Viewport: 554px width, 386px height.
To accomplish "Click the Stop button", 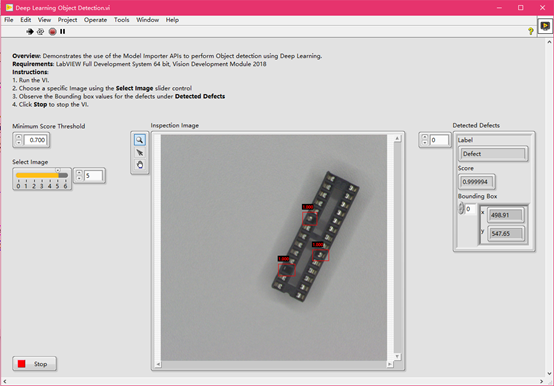I will point(34,364).
